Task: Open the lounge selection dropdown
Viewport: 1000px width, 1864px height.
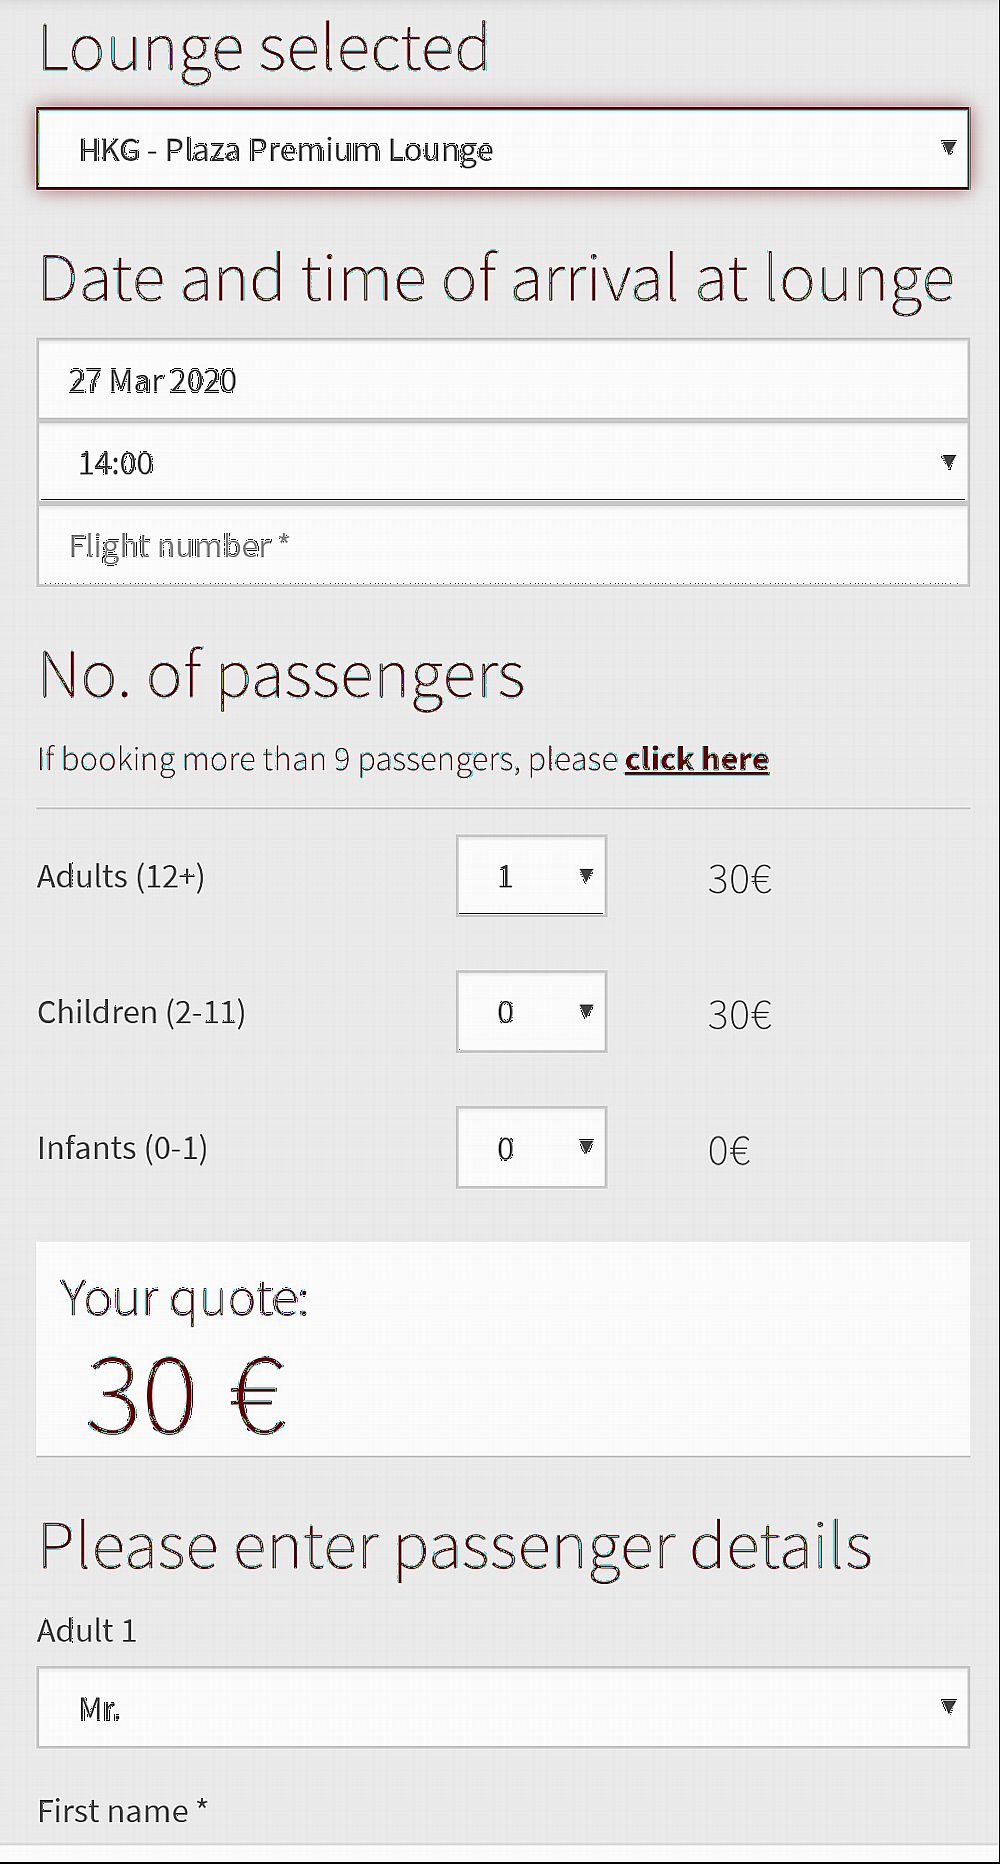Action: click(500, 149)
